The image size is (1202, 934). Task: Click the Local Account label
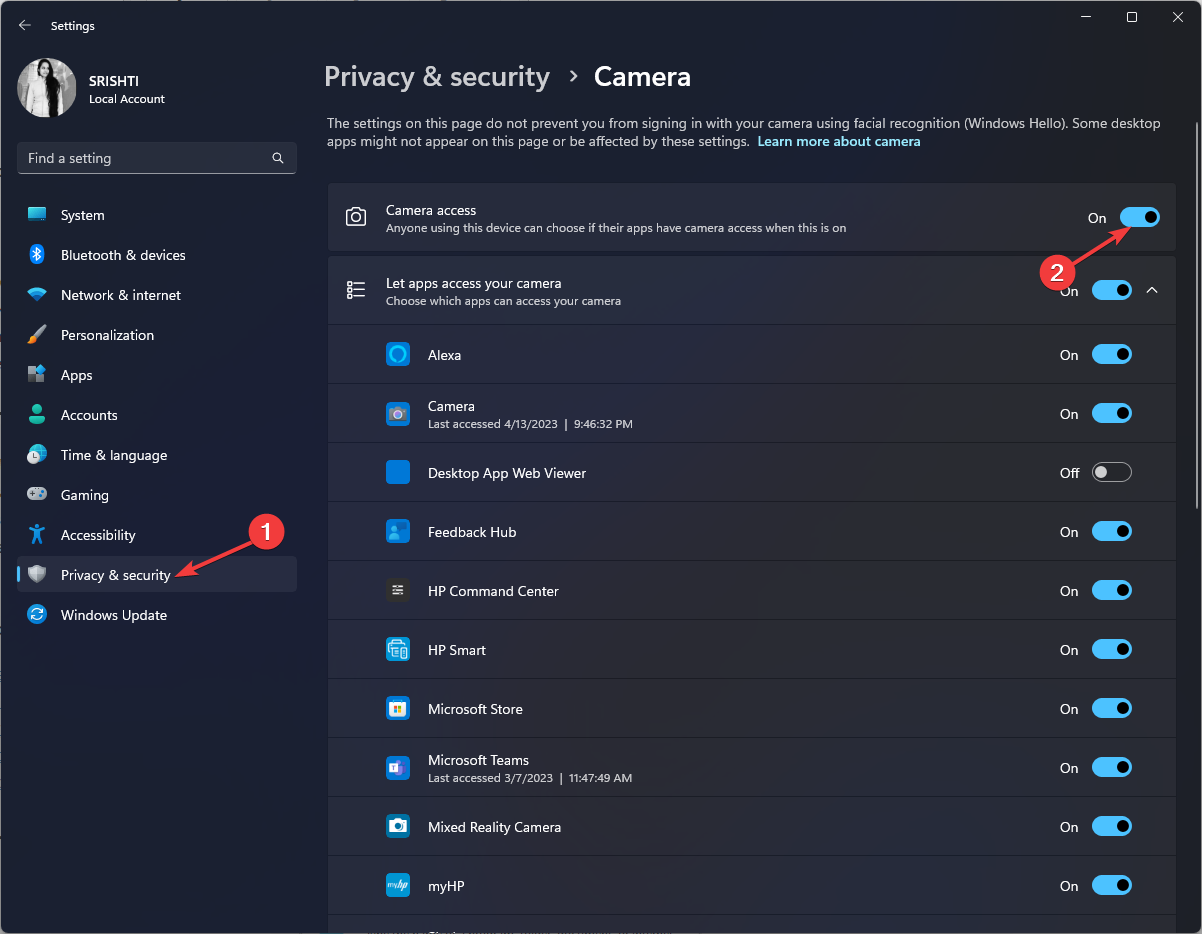pos(127,99)
